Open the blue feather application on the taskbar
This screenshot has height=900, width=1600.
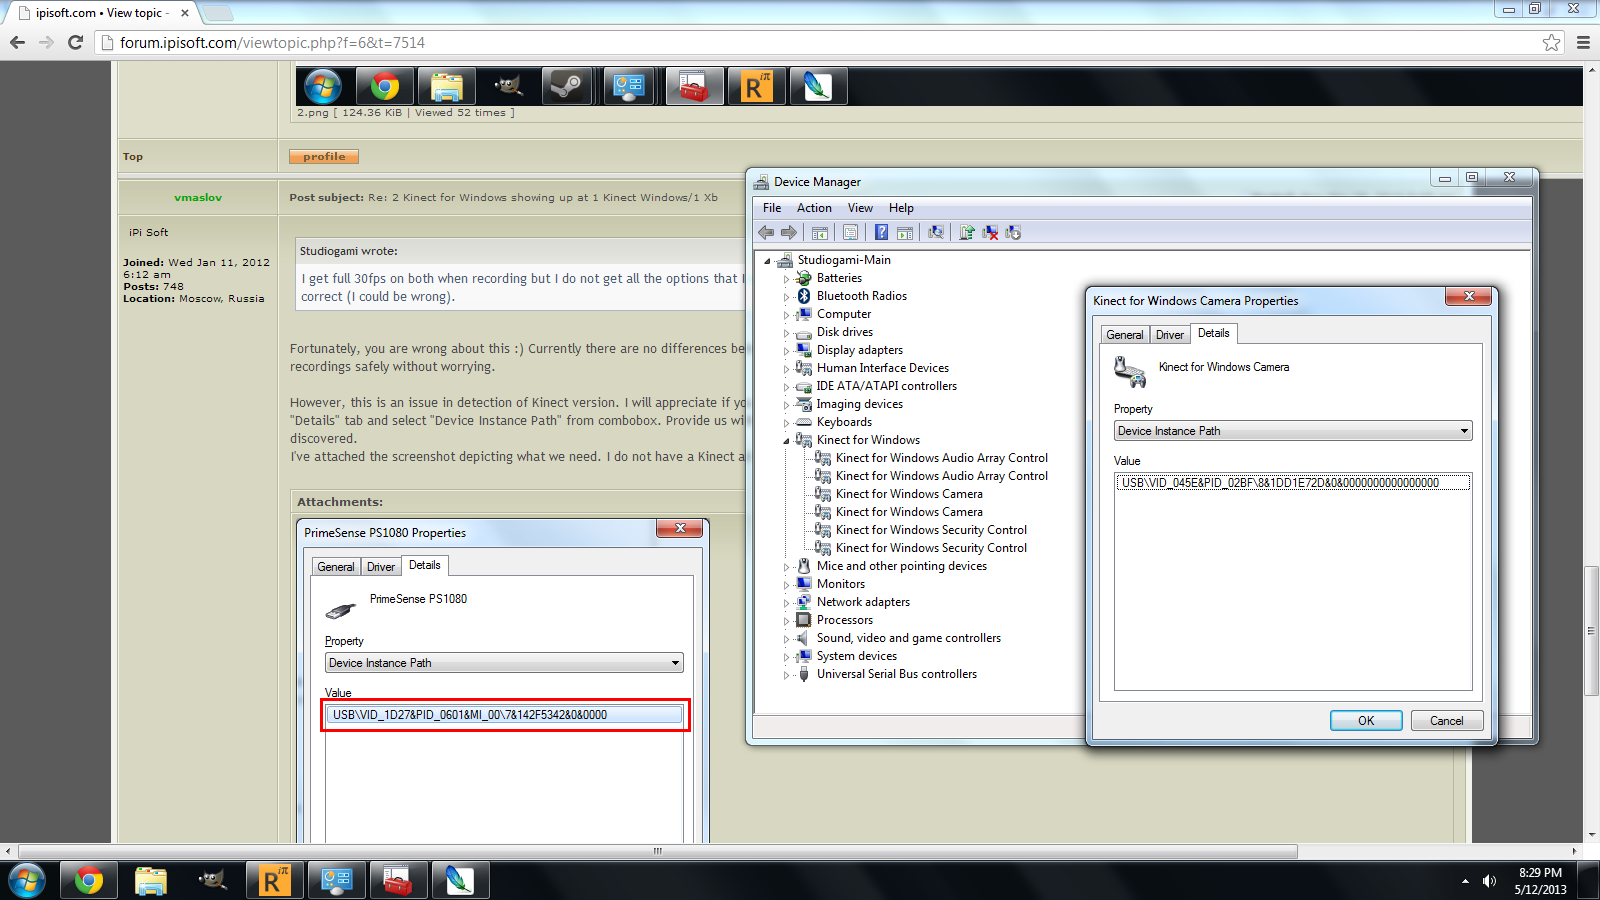click(x=460, y=881)
